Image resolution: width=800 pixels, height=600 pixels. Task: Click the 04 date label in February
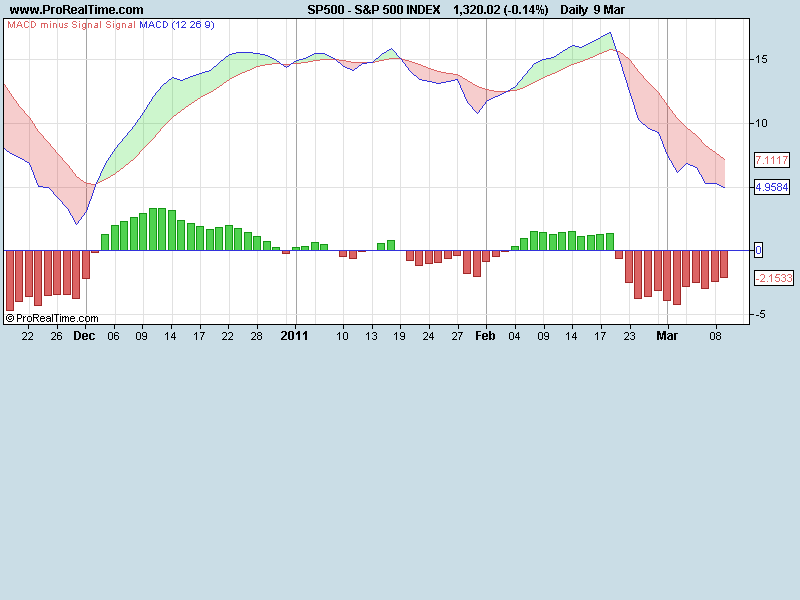514,336
